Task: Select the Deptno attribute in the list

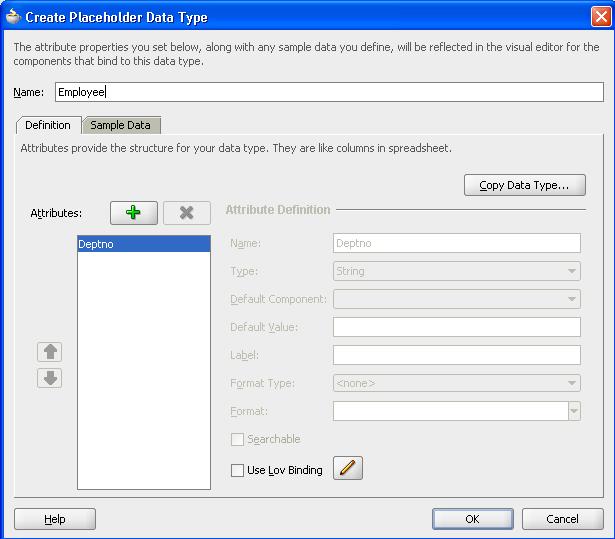Action: click(143, 243)
